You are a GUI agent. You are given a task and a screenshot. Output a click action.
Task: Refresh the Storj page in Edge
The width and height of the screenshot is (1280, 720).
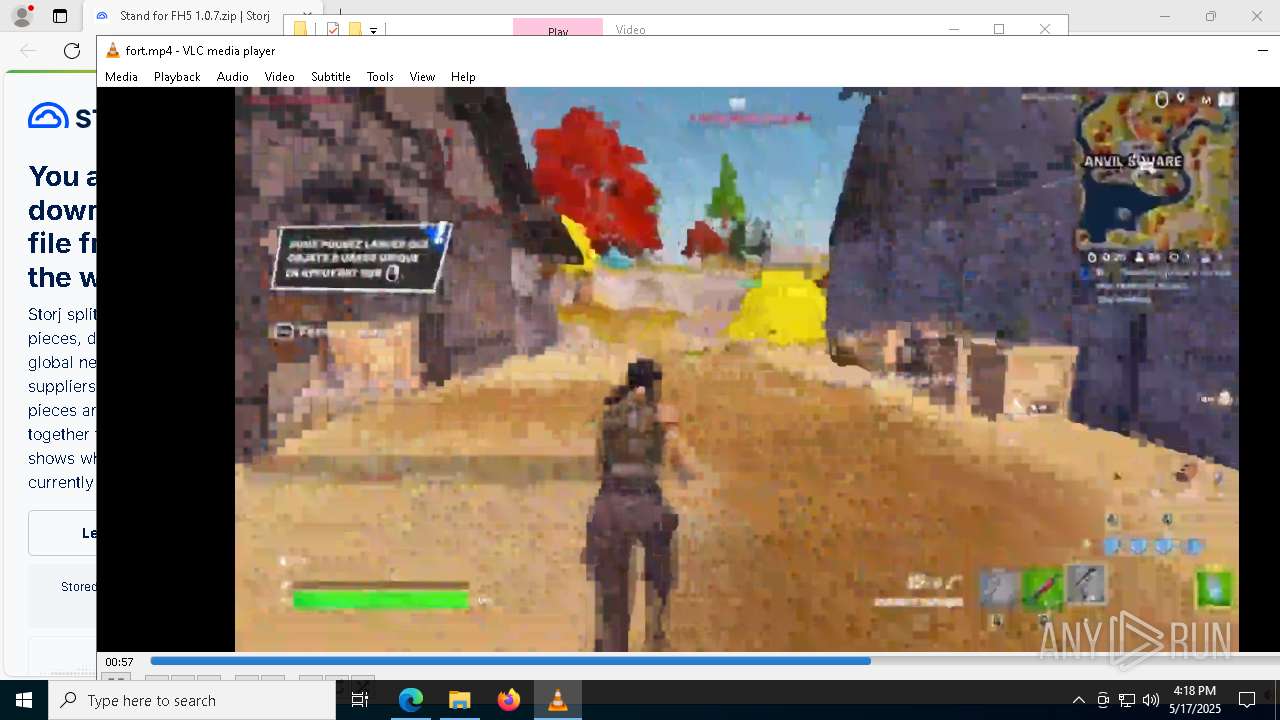pyautogui.click(x=72, y=51)
